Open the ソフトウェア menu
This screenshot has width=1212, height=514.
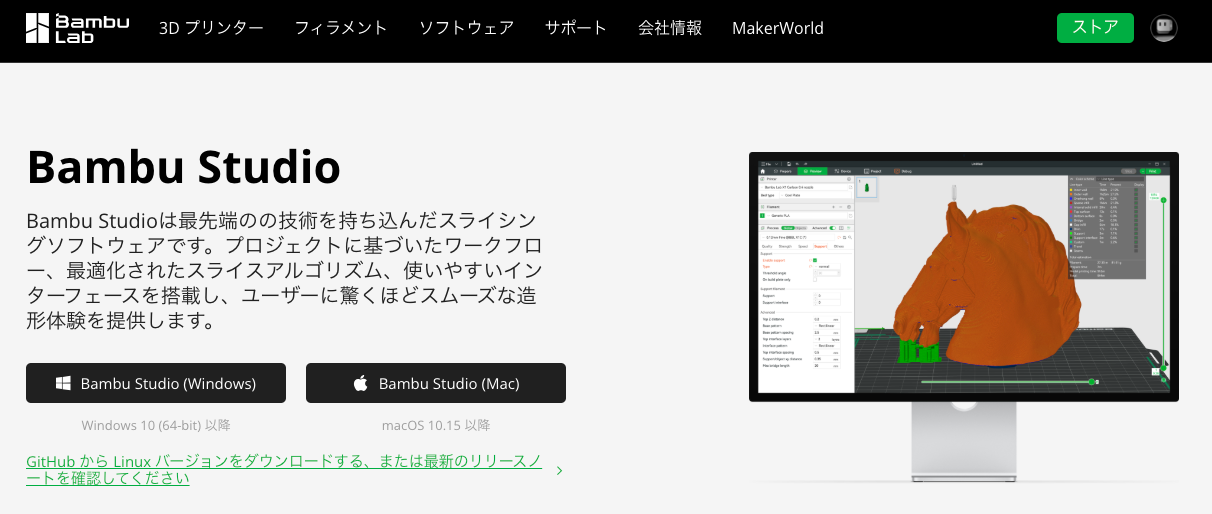[x=466, y=28]
